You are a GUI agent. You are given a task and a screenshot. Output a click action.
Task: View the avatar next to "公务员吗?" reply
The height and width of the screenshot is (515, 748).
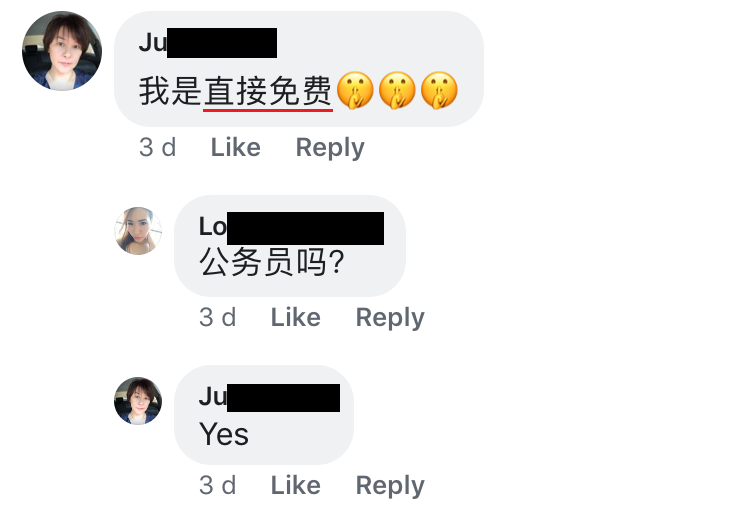138,231
